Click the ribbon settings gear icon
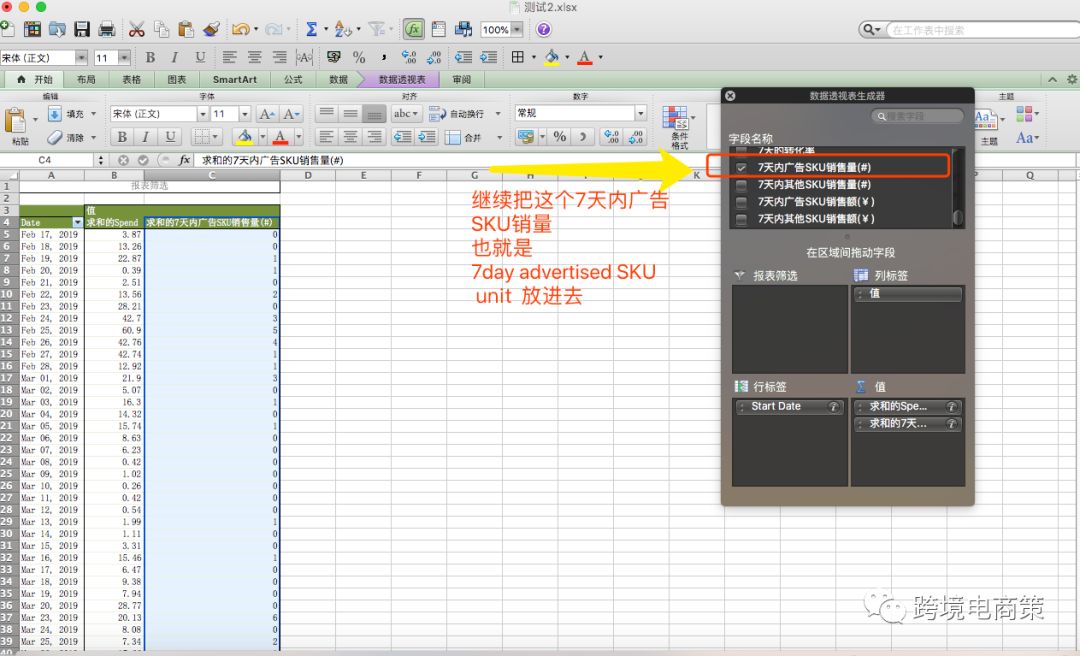Screen dimensions: 1080x656 1072,79
